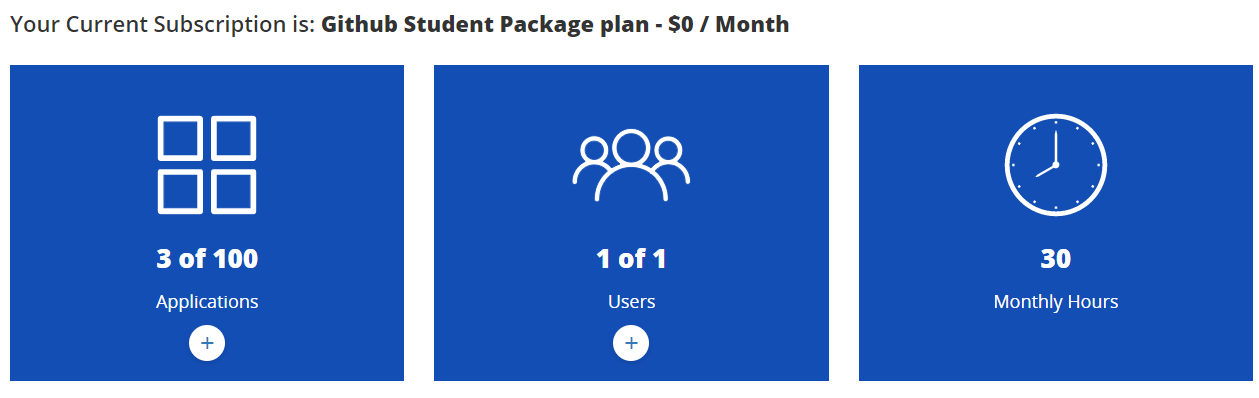Open the Users card
1259x398 pixels.
631,223
